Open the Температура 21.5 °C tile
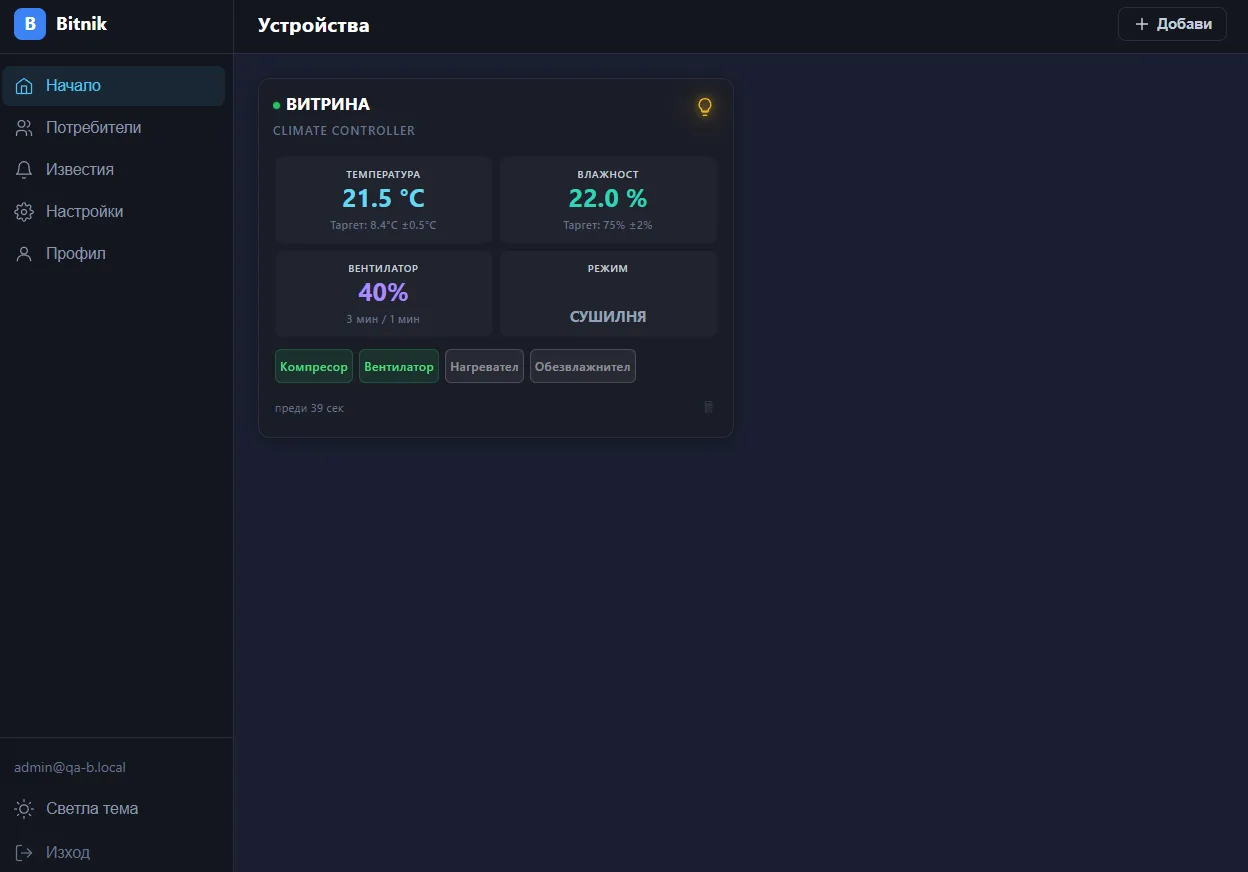The width and height of the screenshot is (1248, 872). (383, 200)
